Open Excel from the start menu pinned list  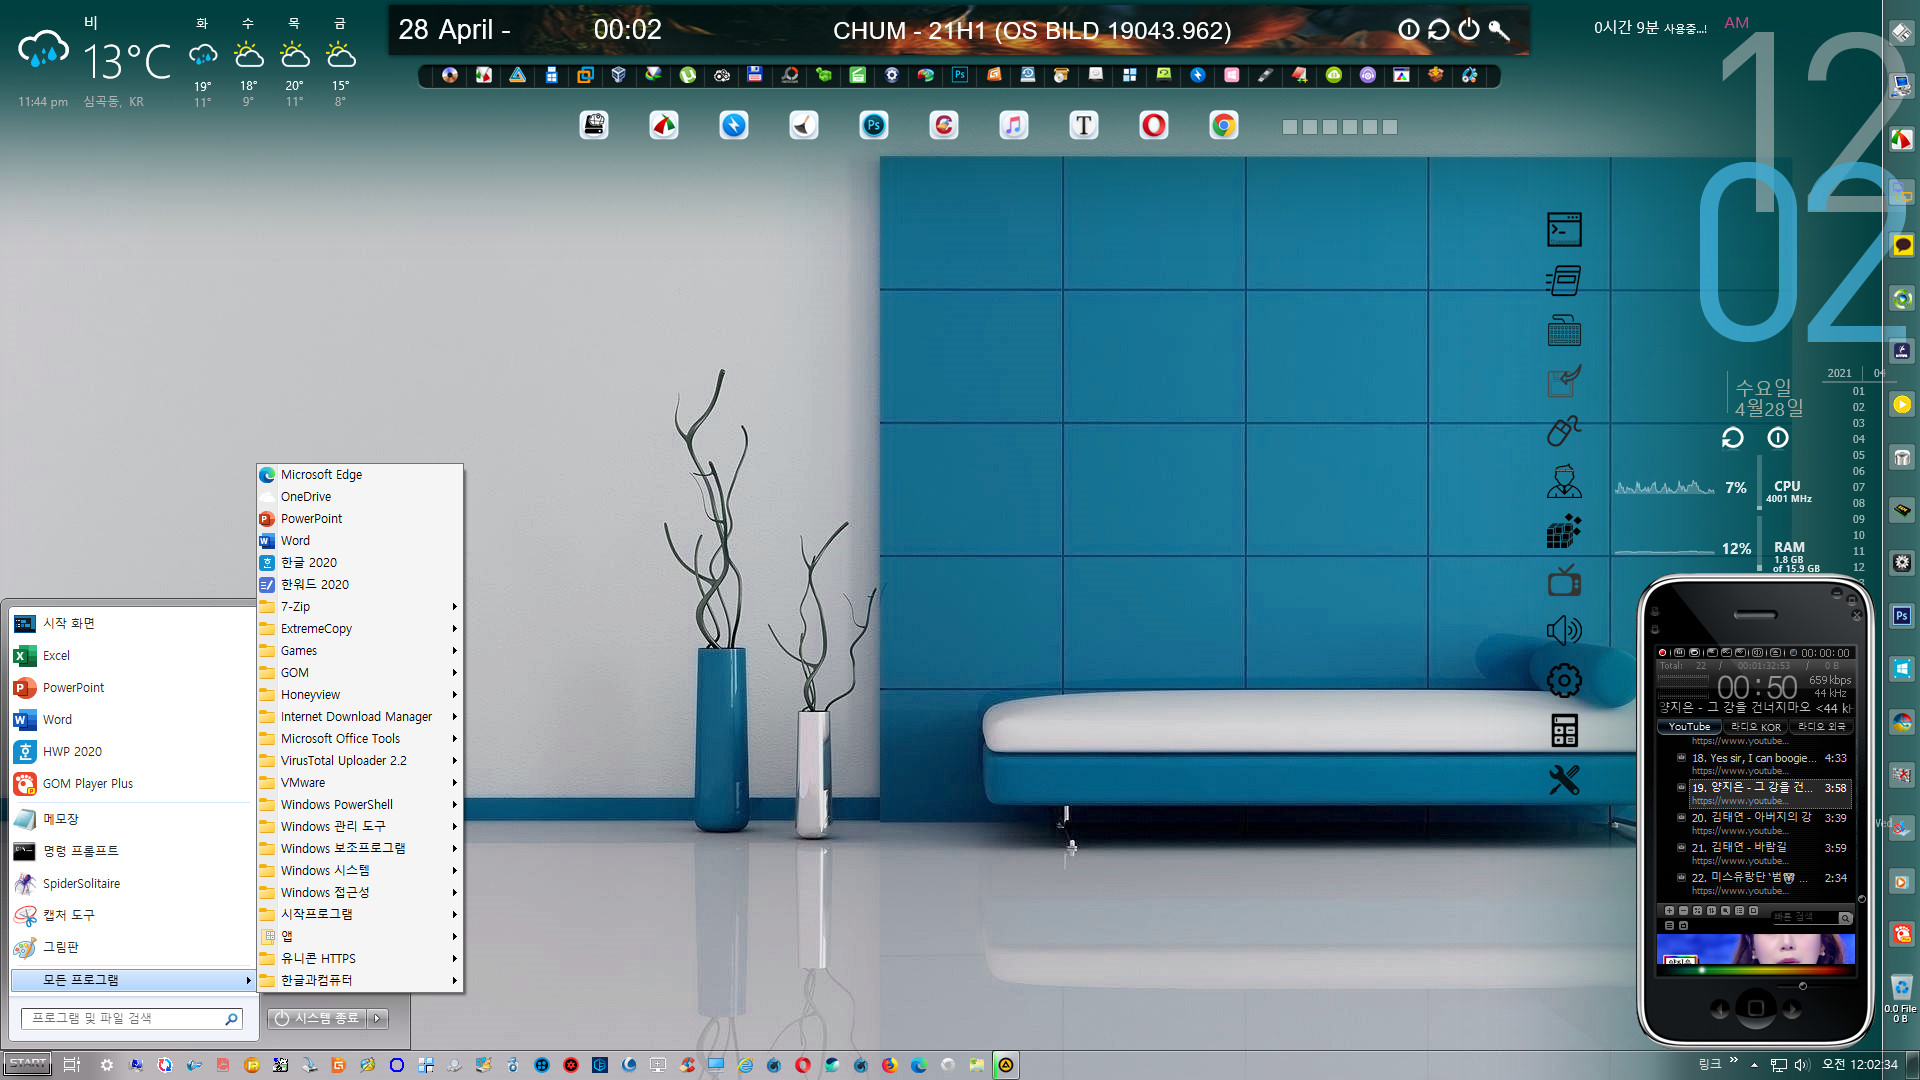pyautogui.click(x=130, y=656)
